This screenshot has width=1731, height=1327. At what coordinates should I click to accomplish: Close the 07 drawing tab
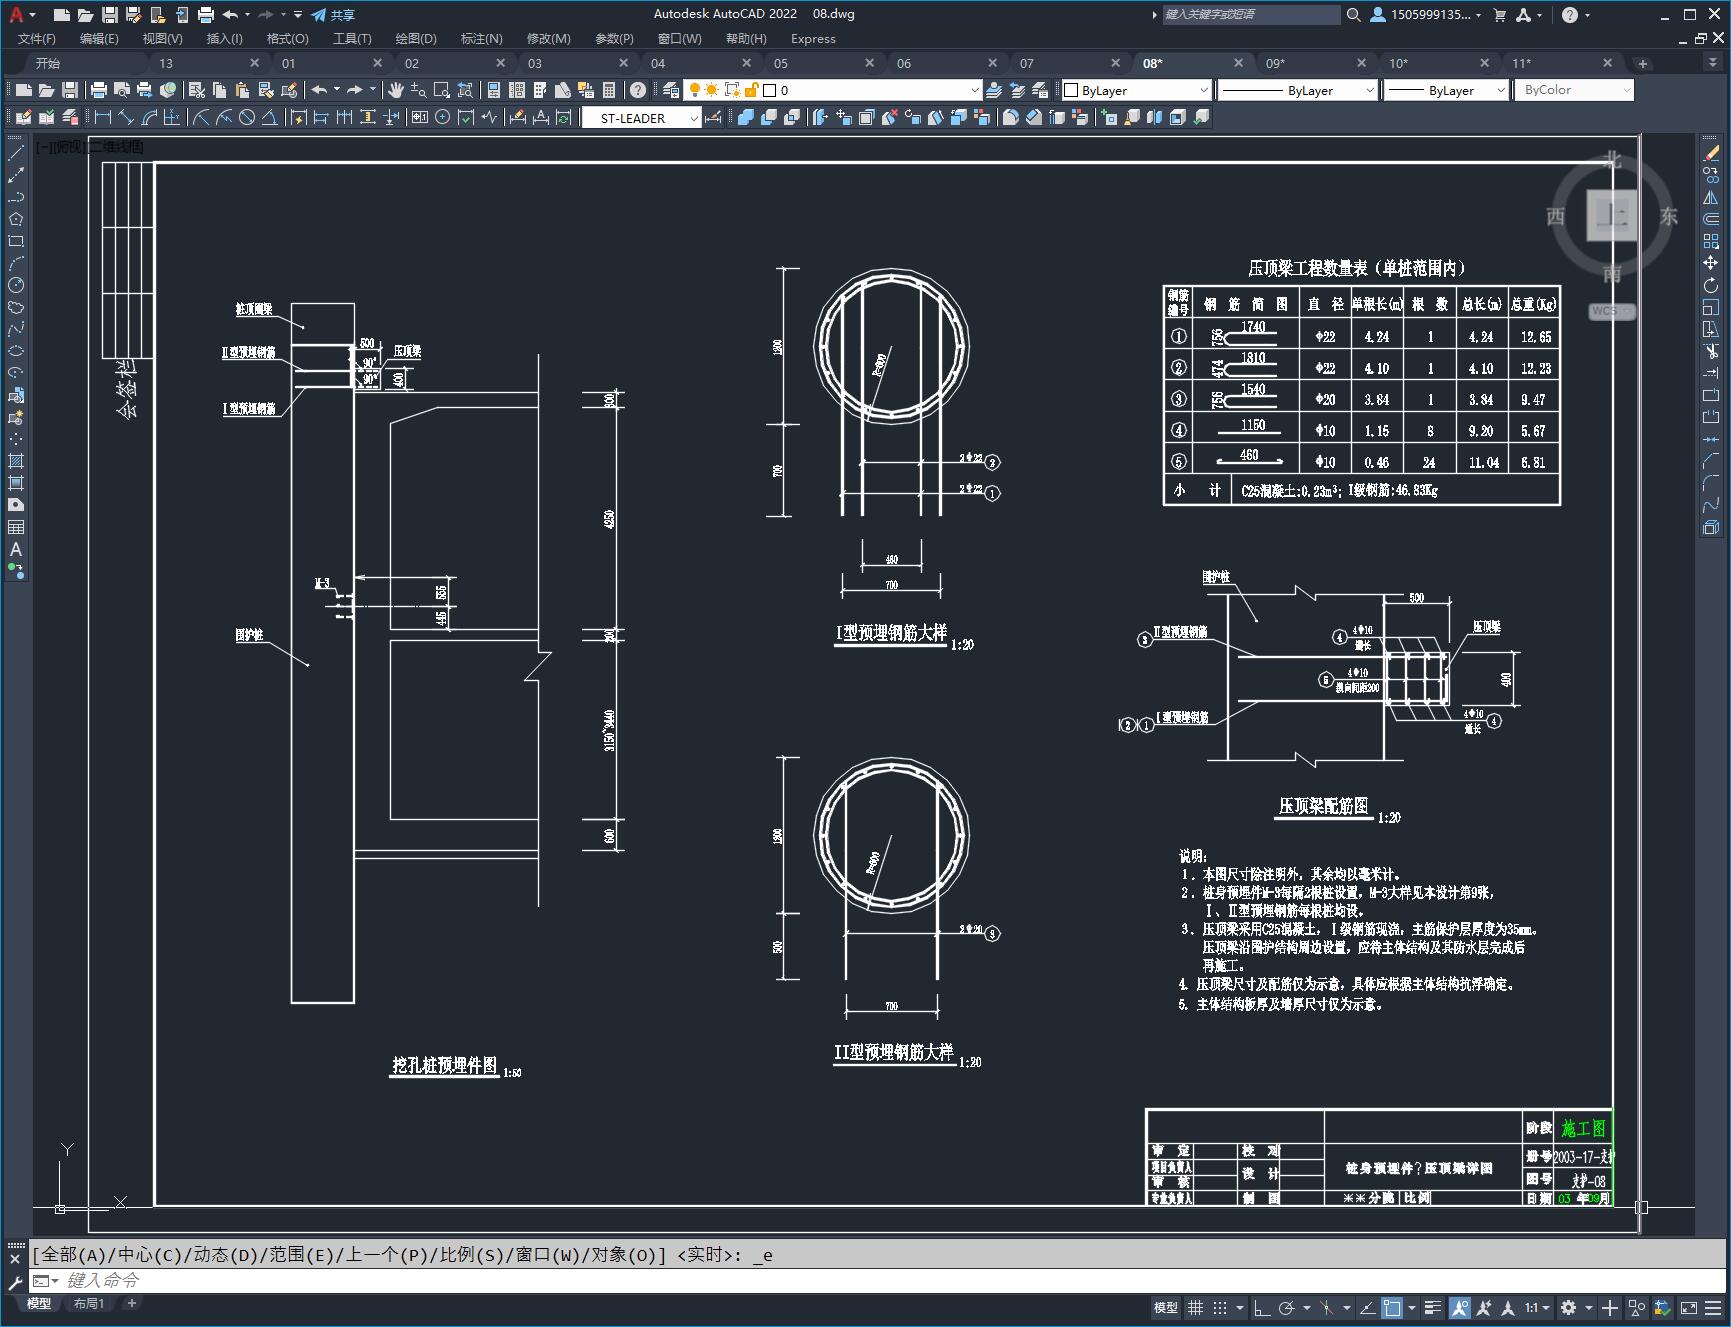(x=1116, y=63)
